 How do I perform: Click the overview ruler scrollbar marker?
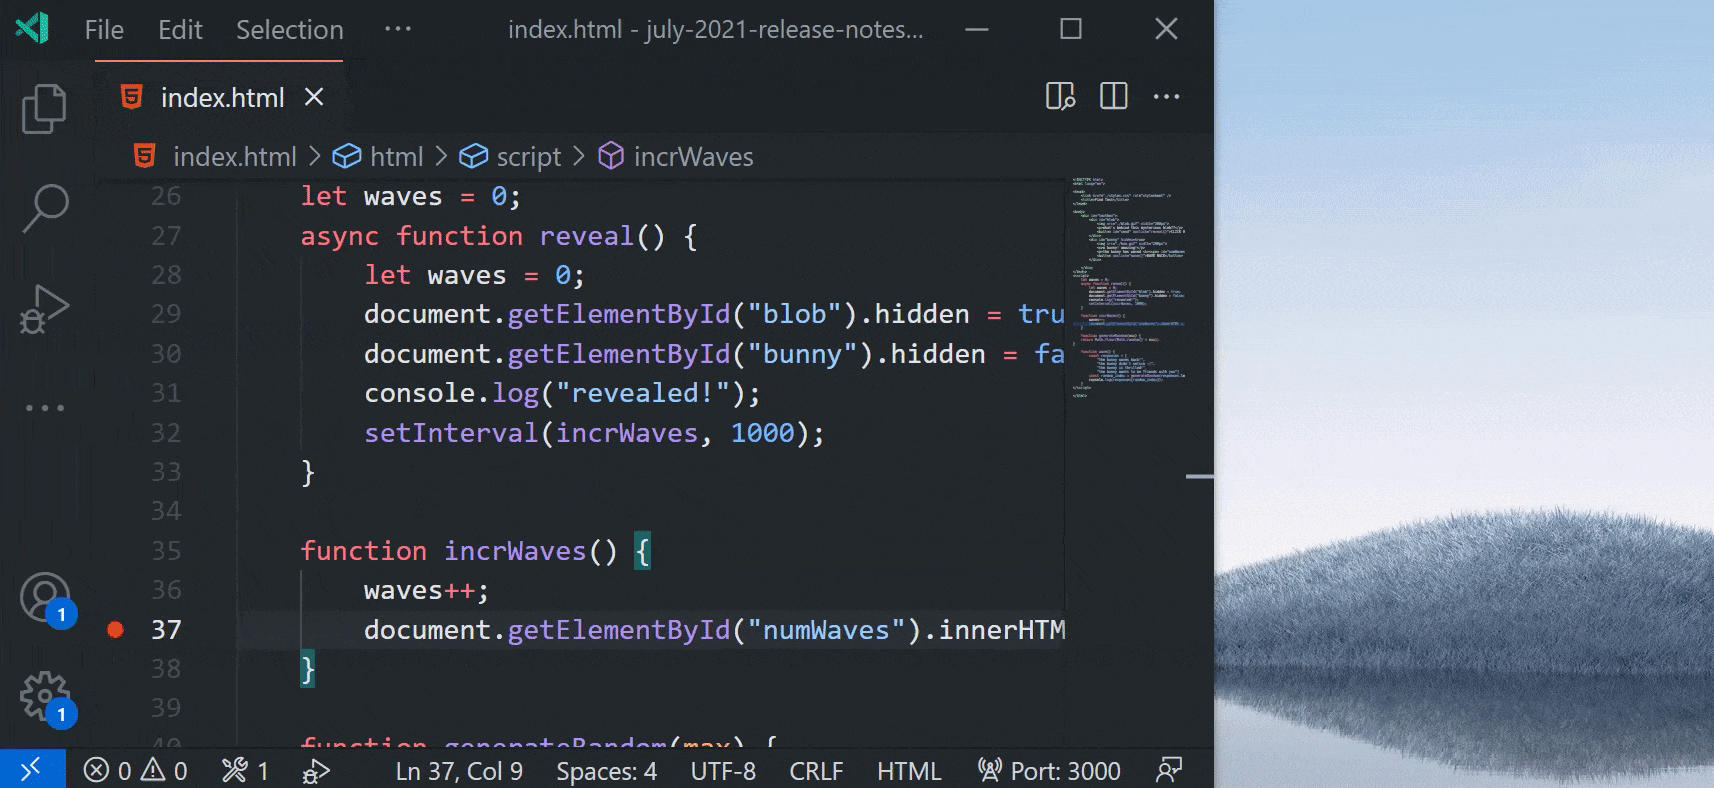tap(1199, 477)
